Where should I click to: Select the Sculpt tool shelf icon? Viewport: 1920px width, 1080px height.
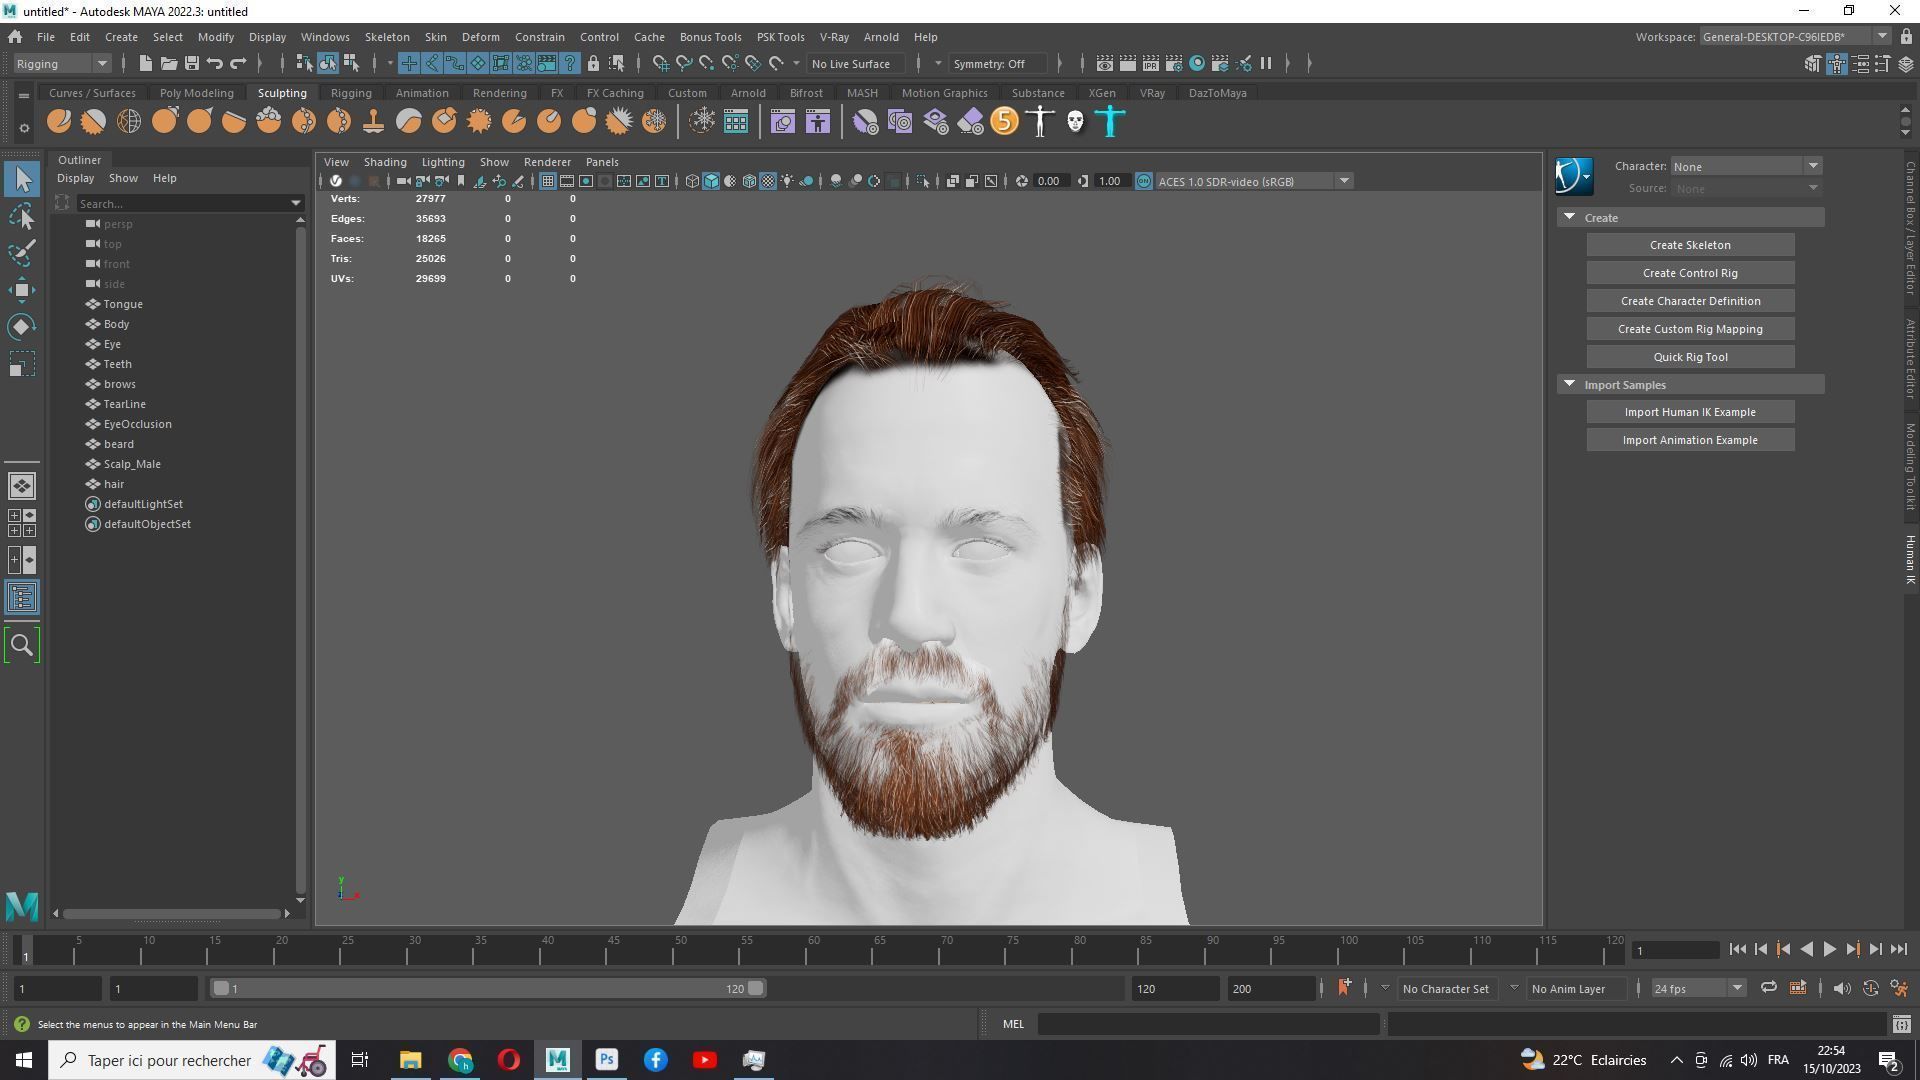pos(58,122)
